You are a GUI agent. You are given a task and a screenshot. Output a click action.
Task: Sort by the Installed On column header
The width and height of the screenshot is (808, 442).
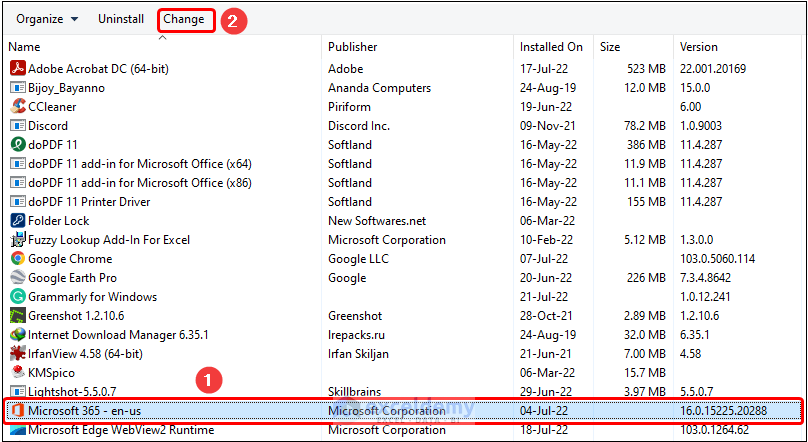click(551, 47)
